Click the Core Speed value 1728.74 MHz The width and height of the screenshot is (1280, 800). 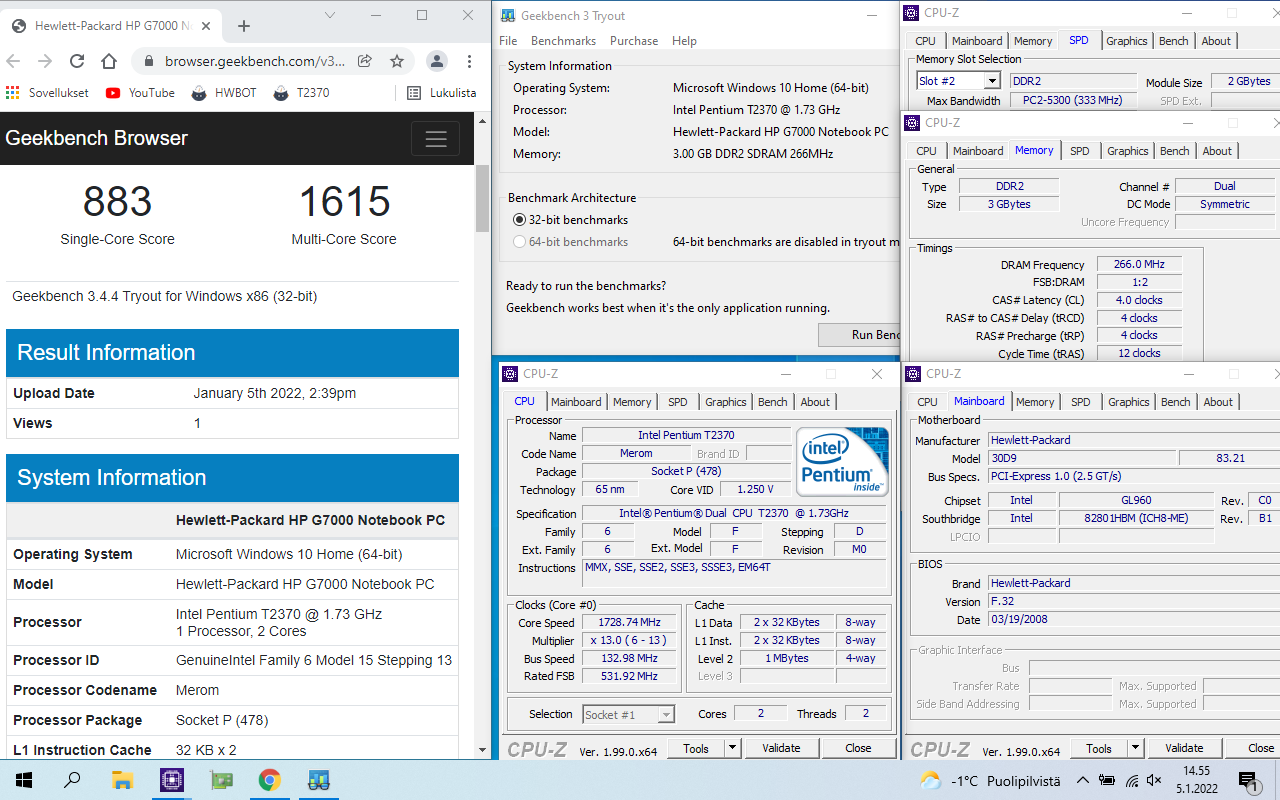(x=630, y=622)
